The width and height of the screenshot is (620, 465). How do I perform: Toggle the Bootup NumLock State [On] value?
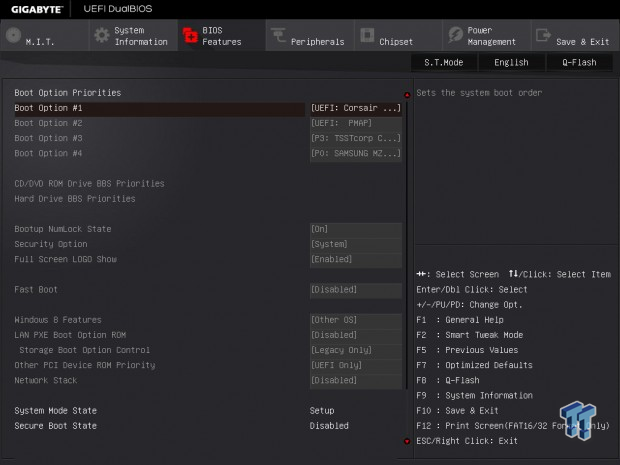click(356, 229)
